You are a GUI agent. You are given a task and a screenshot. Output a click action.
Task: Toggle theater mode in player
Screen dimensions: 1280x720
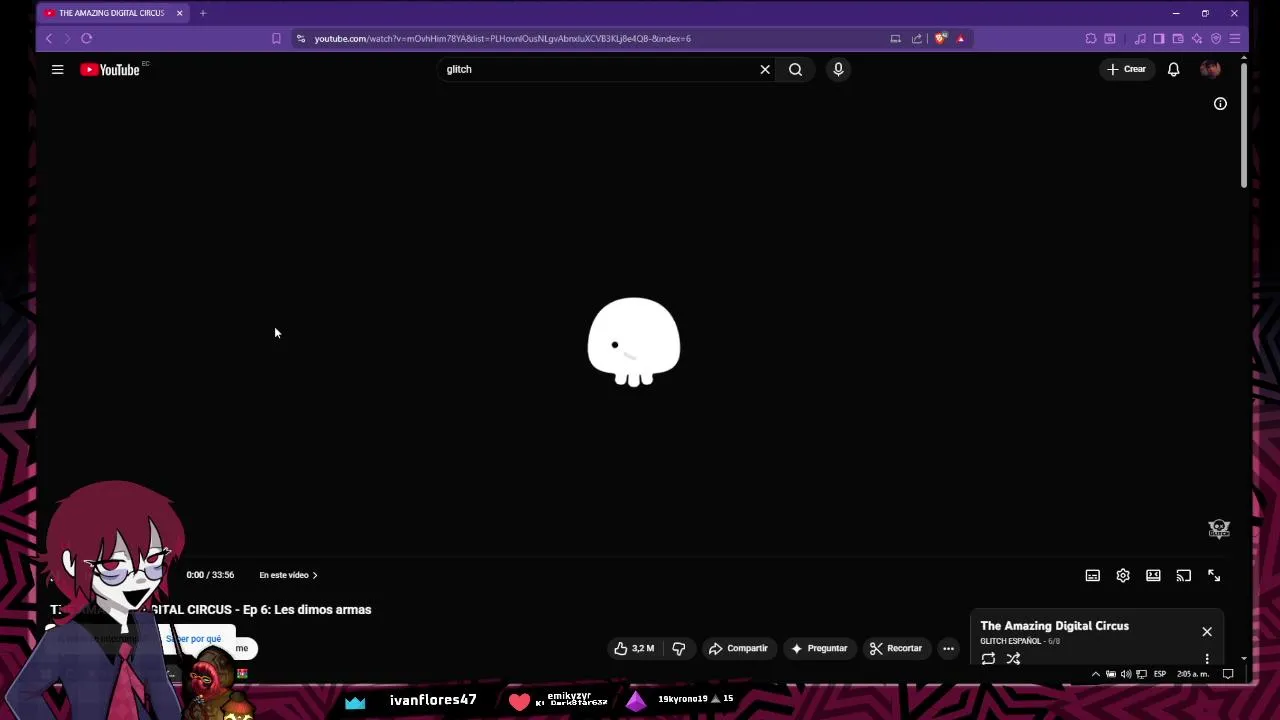click(x=1153, y=575)
